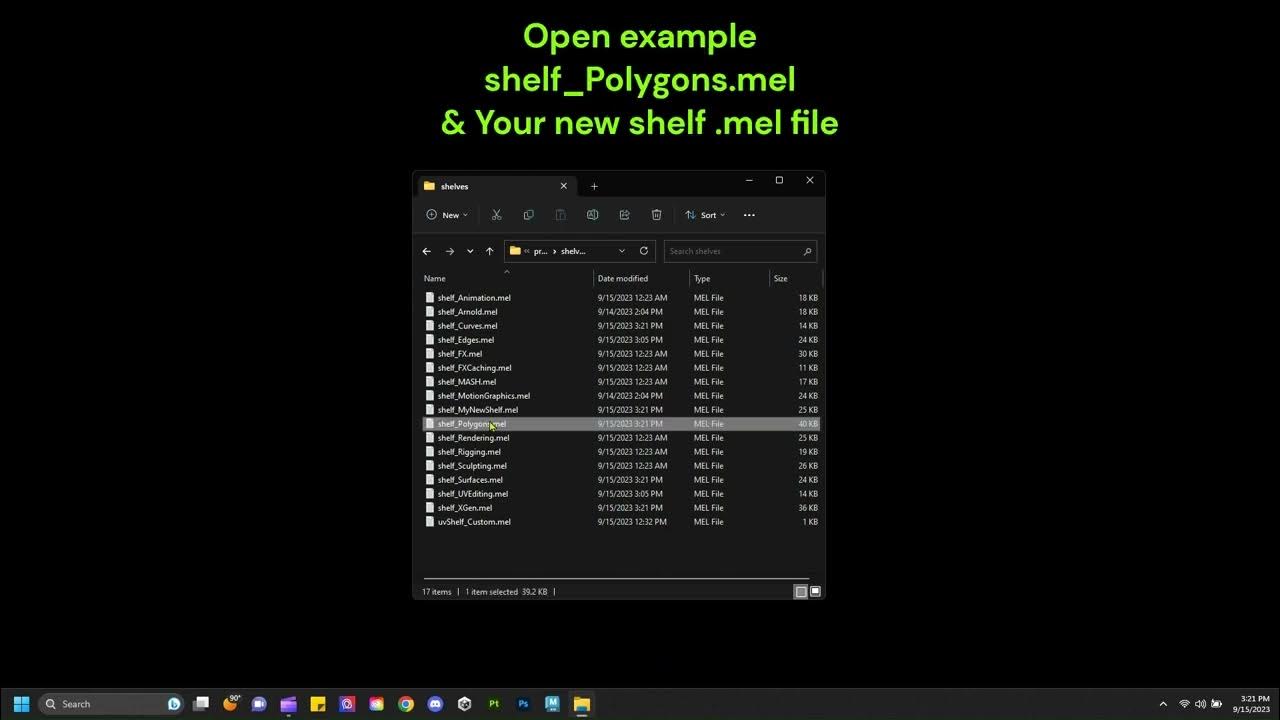The image size is (1280, 720).
Task: Open the New item dropdown
Action: (447, 215)
